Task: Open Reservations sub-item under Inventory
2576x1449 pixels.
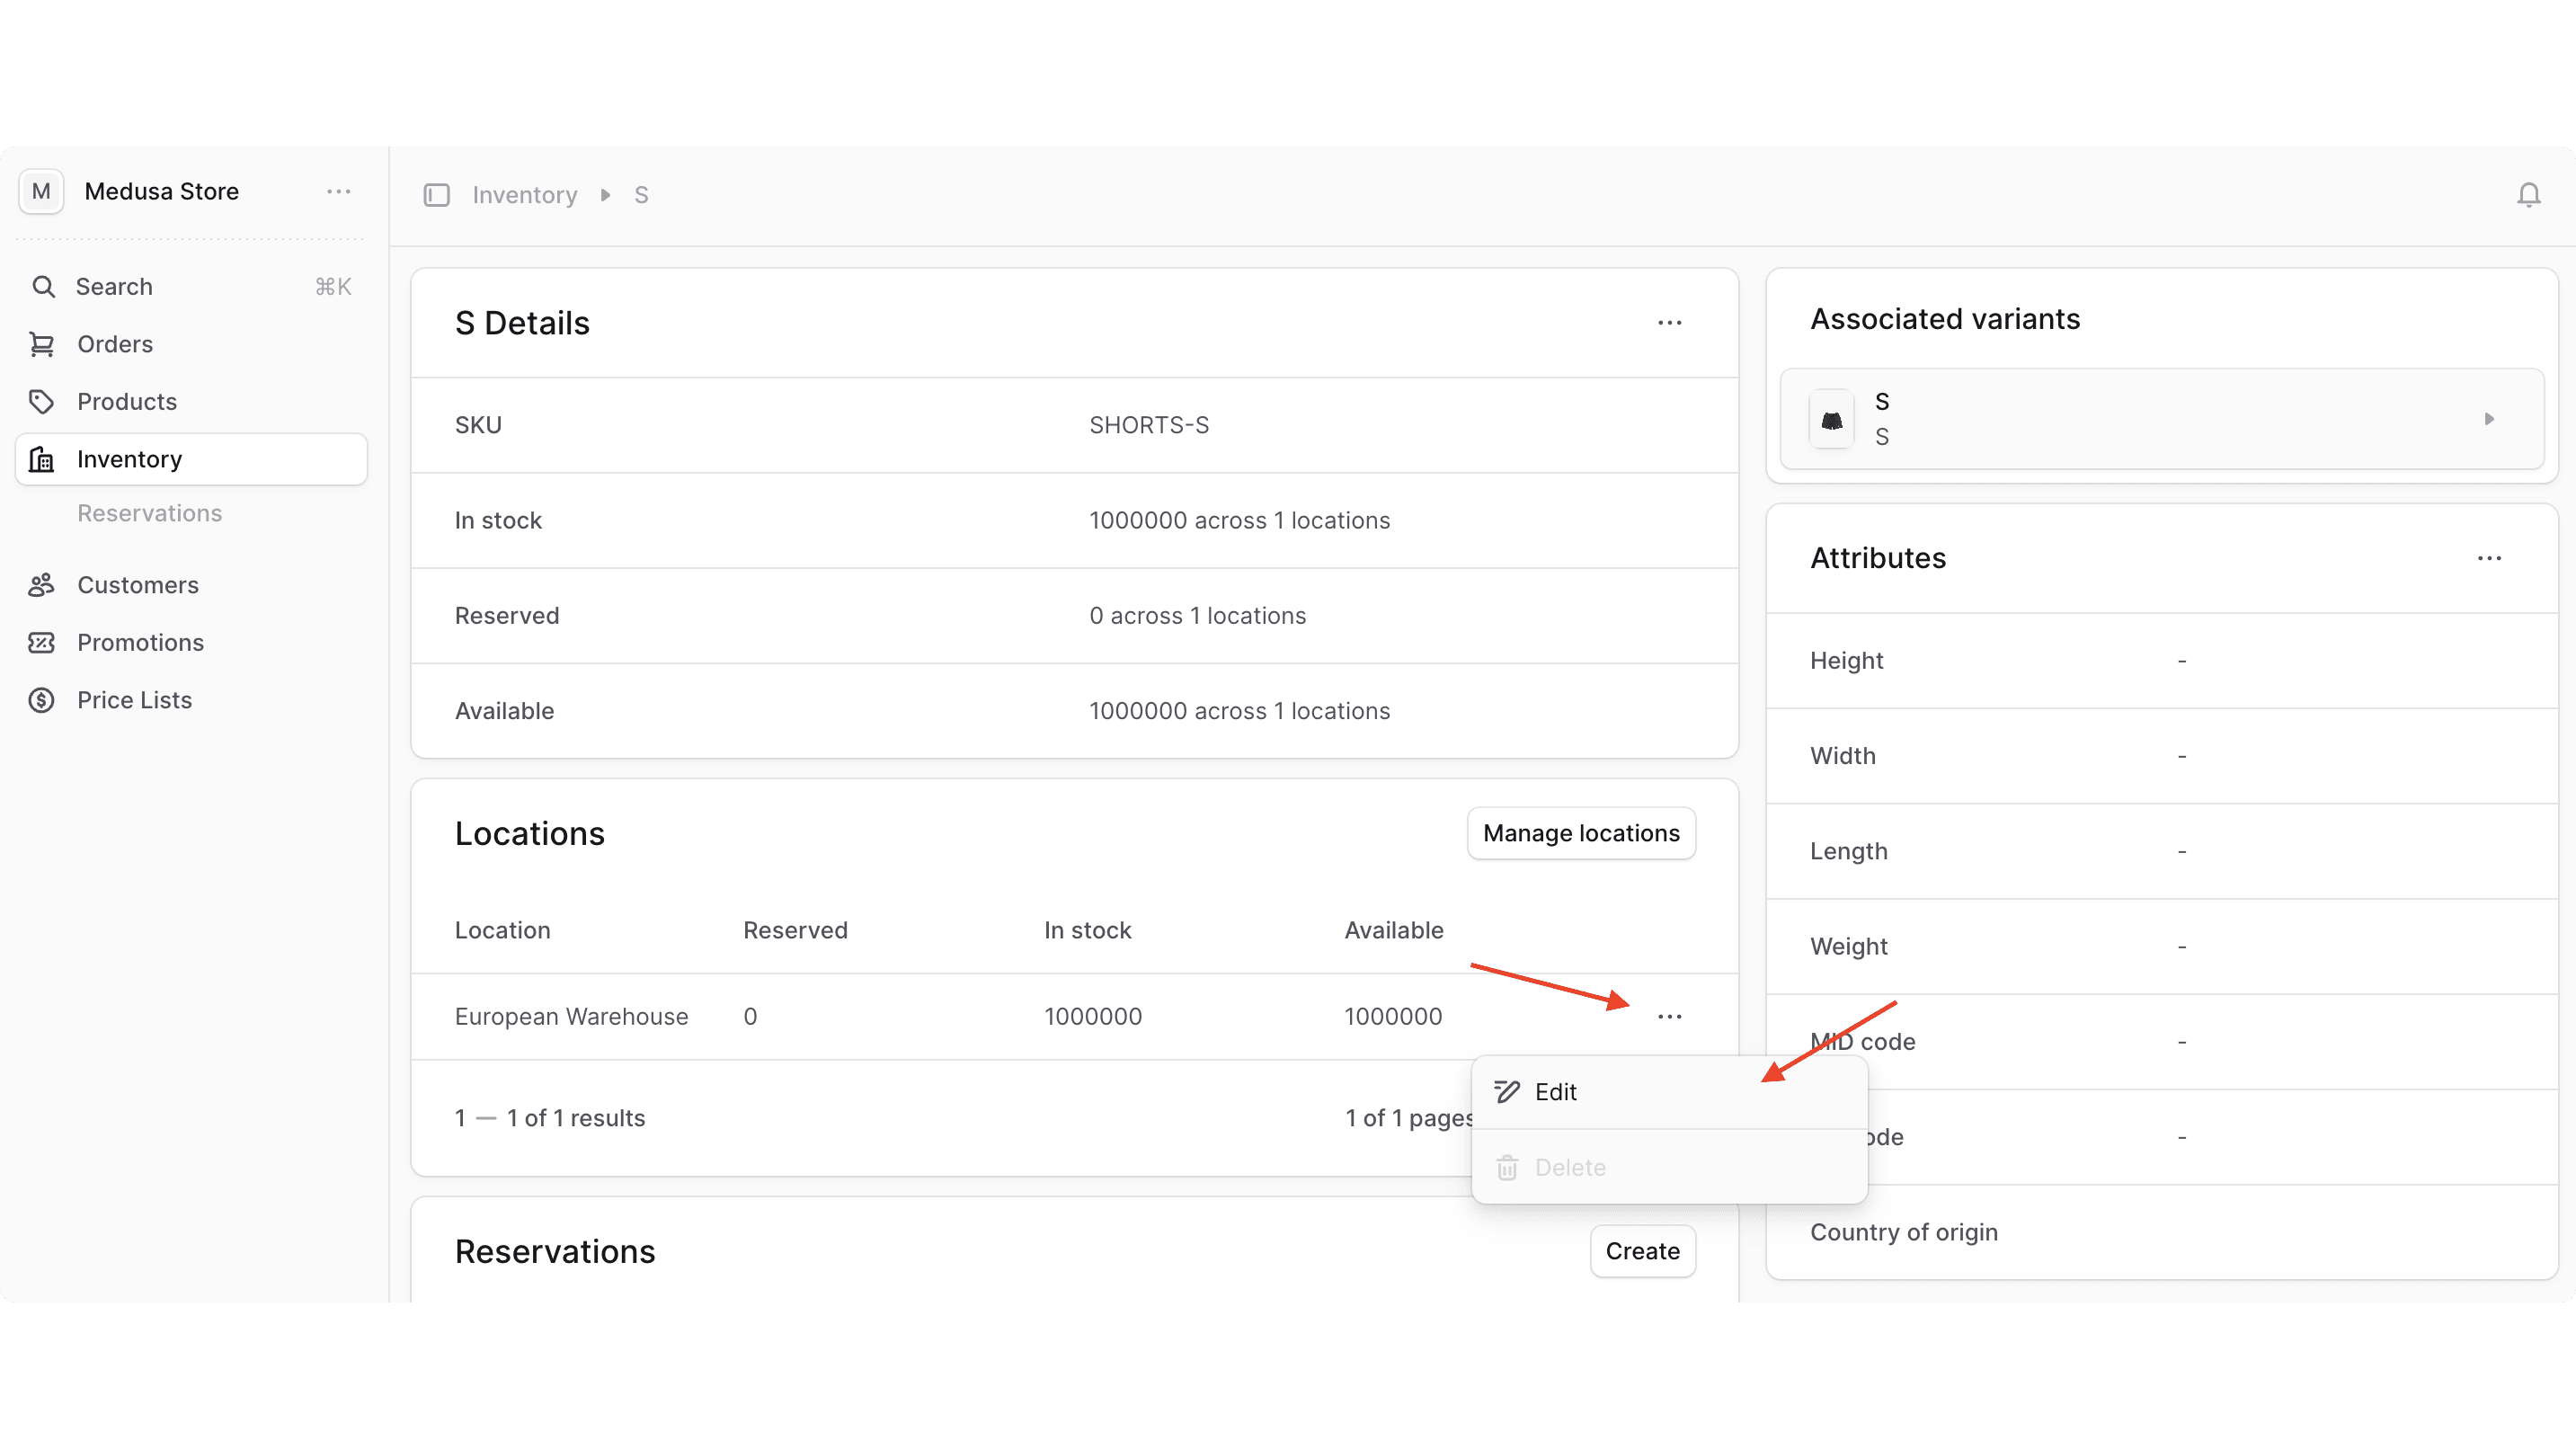Action: click(149, 513)
